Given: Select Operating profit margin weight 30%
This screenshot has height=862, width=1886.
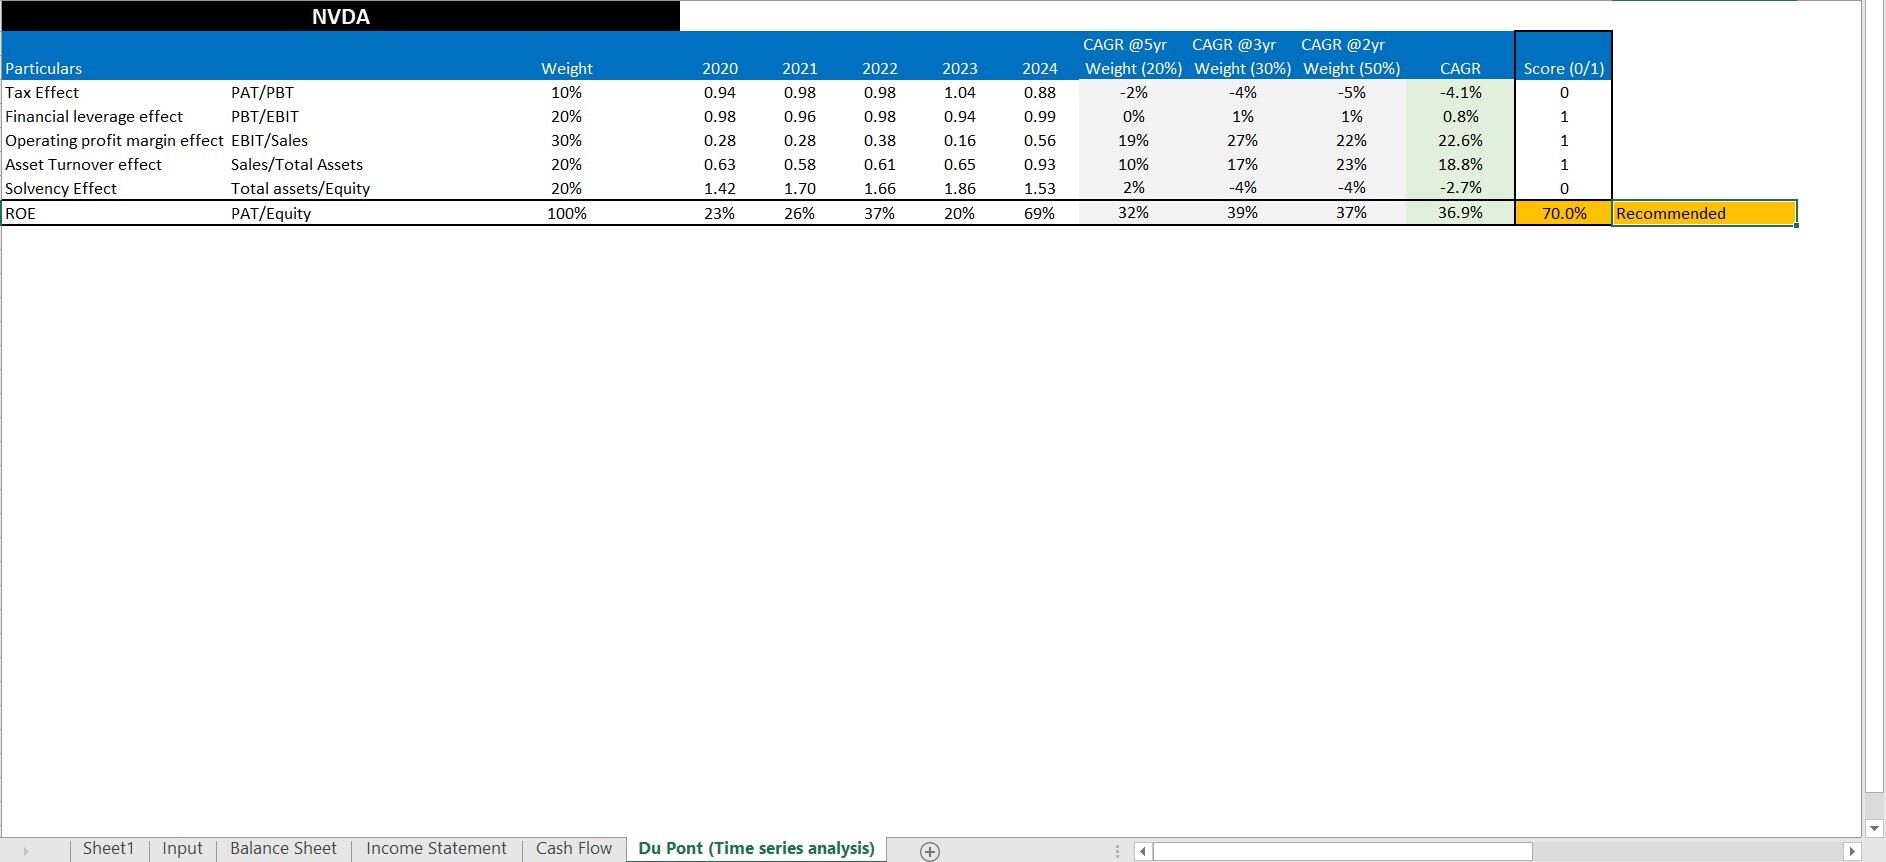Looking at the screenshot, I should (x=566, y=140).
